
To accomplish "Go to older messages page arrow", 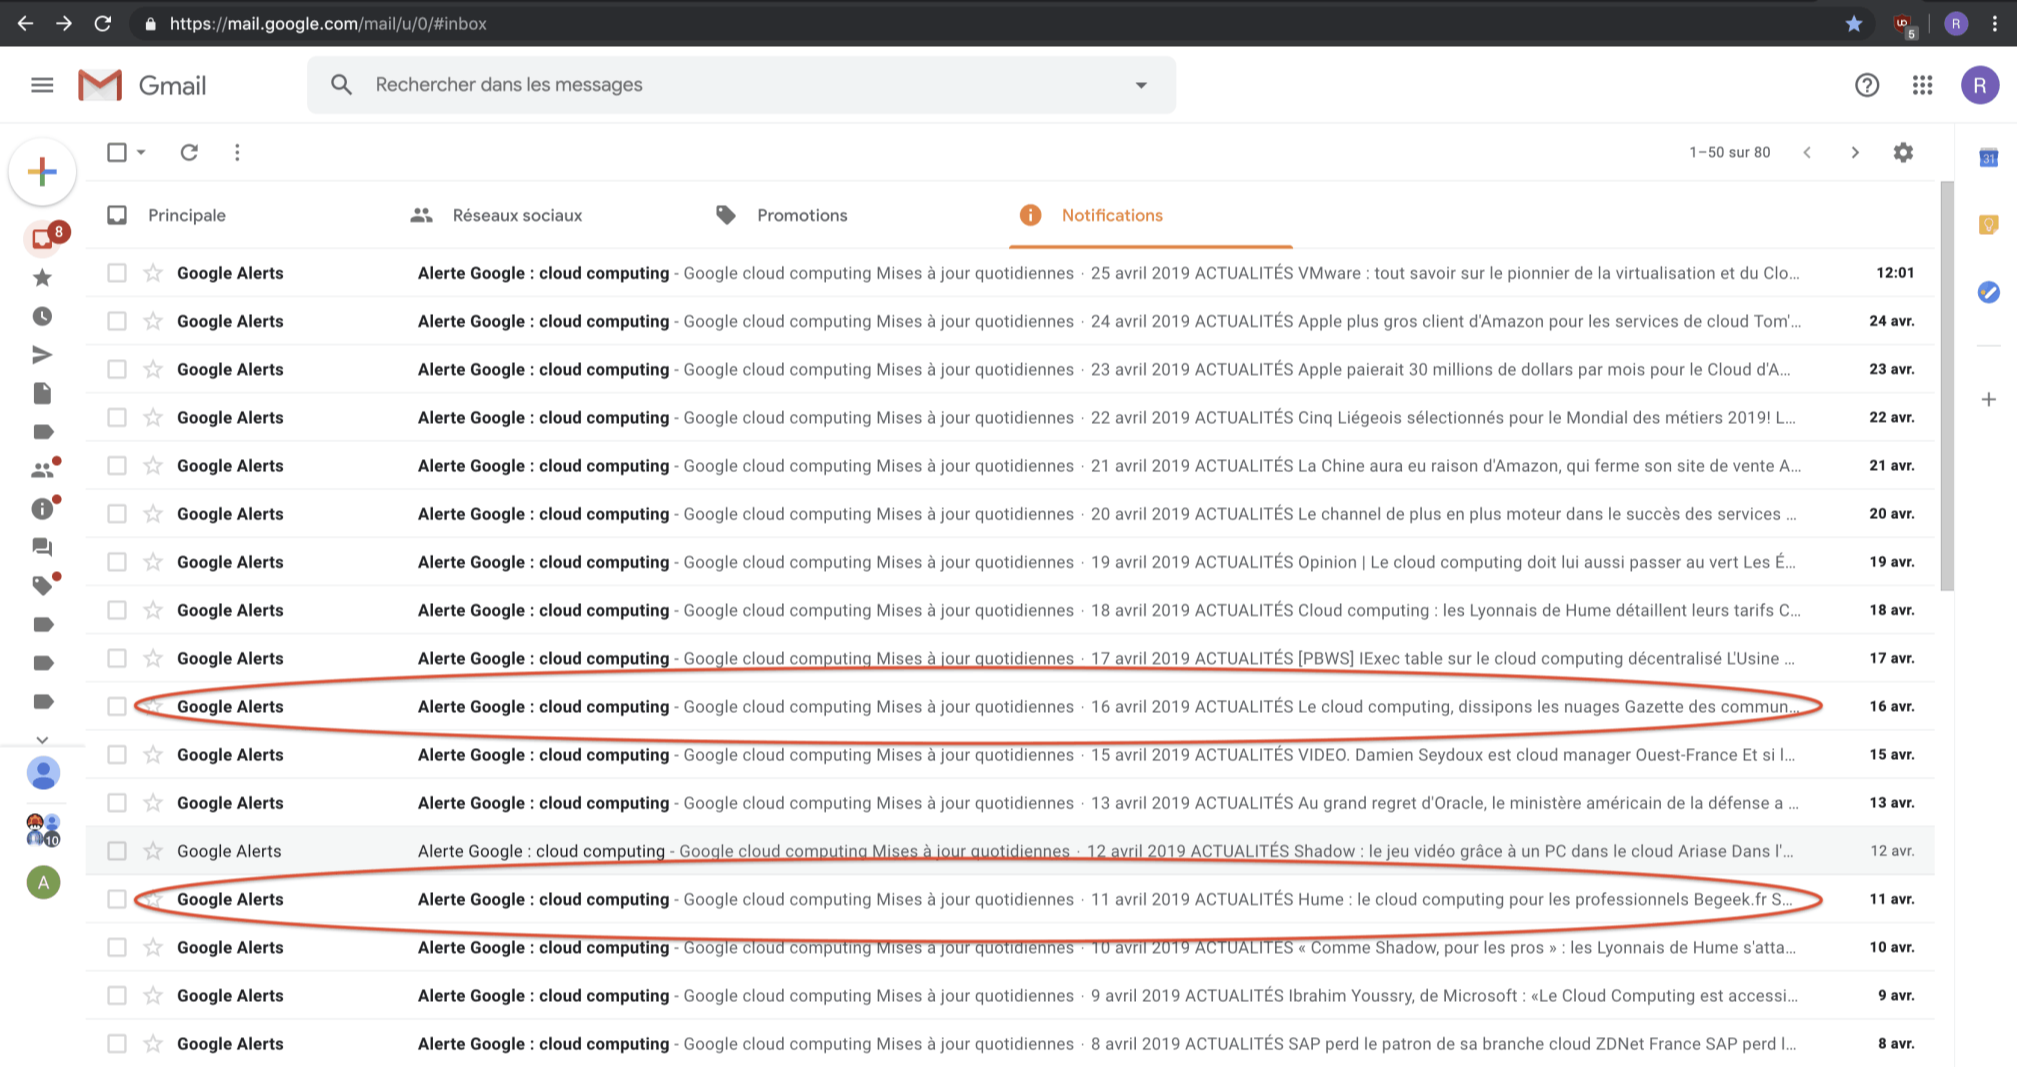I will pyautogui.click(x=1855, y=152).
